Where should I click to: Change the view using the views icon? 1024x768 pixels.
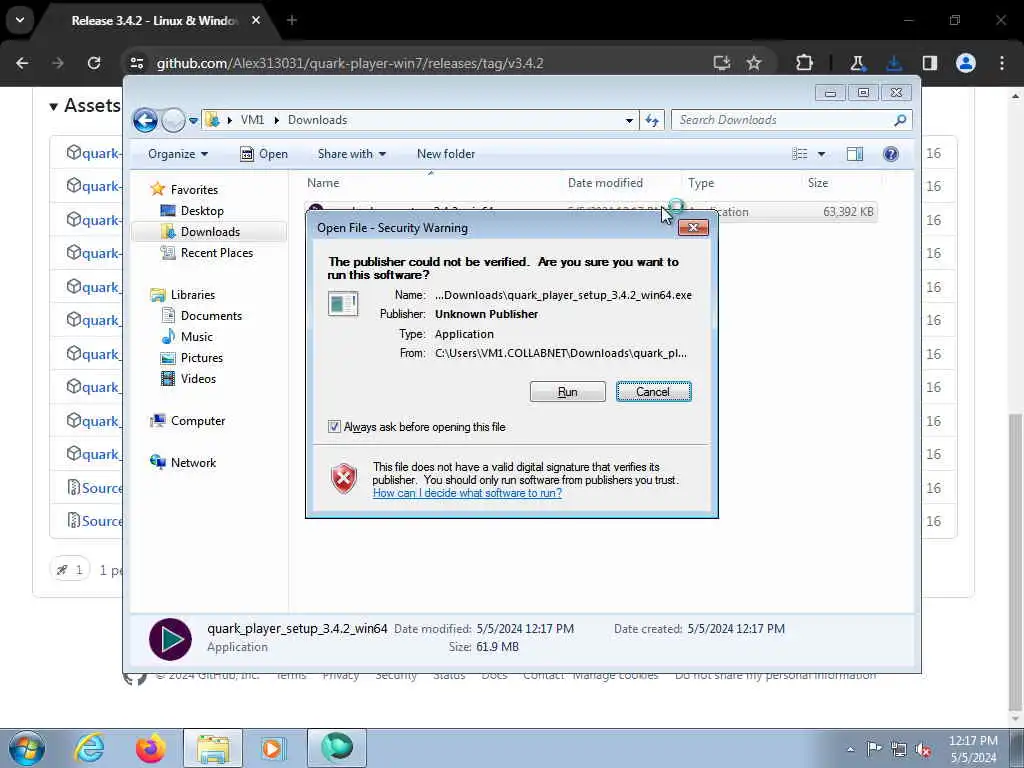click(x=799, y=154)
